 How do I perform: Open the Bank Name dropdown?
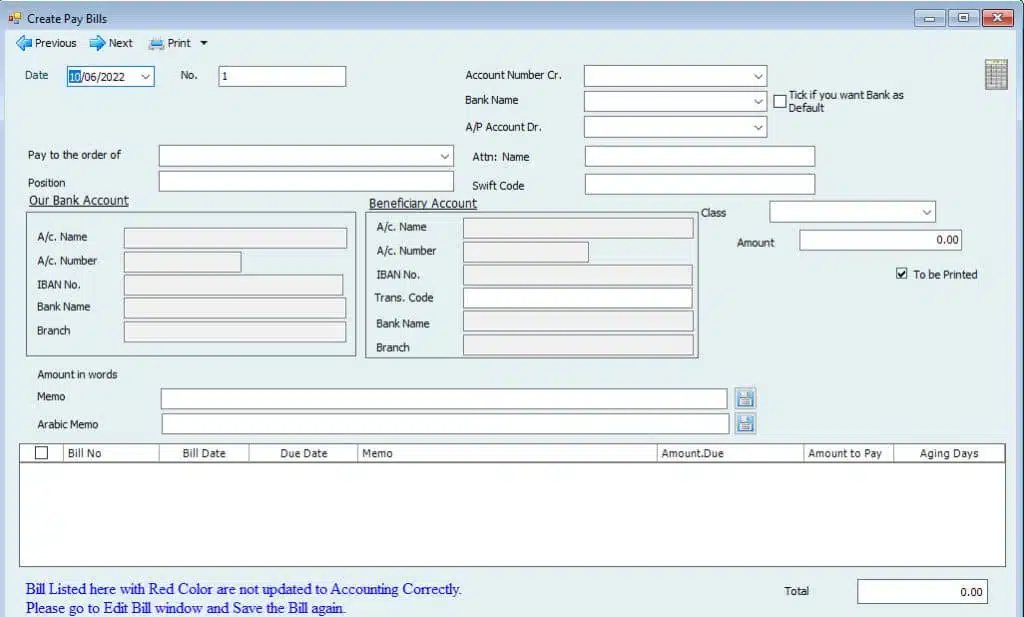[757, 101]
